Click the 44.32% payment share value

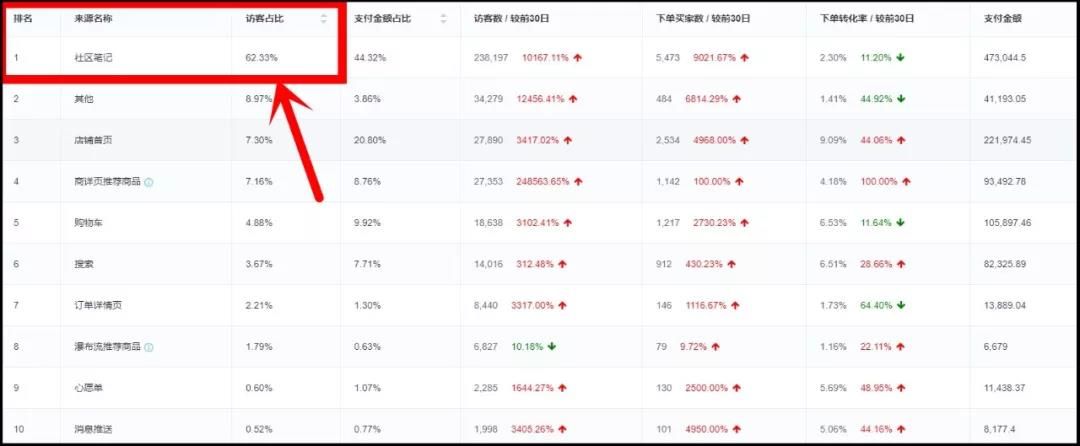pos(369,58)
